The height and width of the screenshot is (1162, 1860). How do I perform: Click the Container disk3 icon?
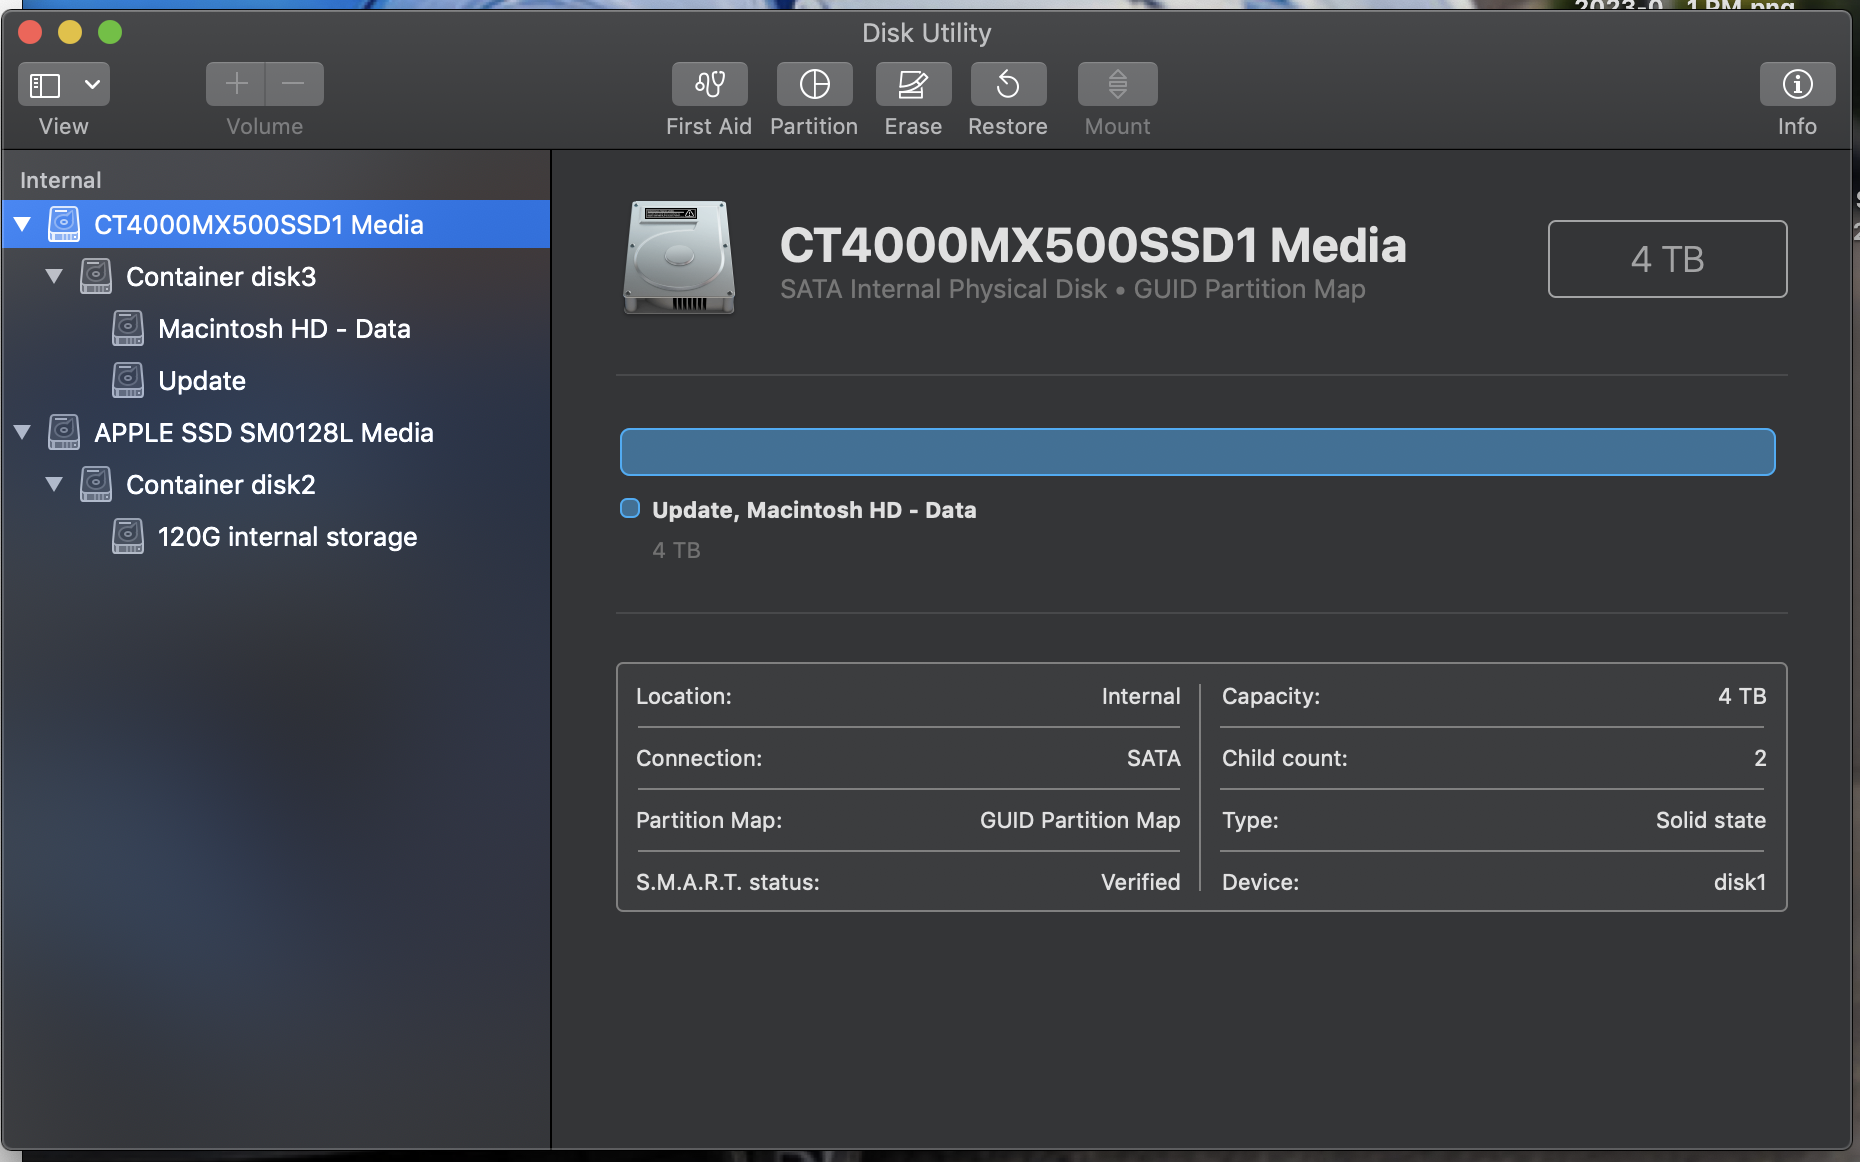point(96,276)
